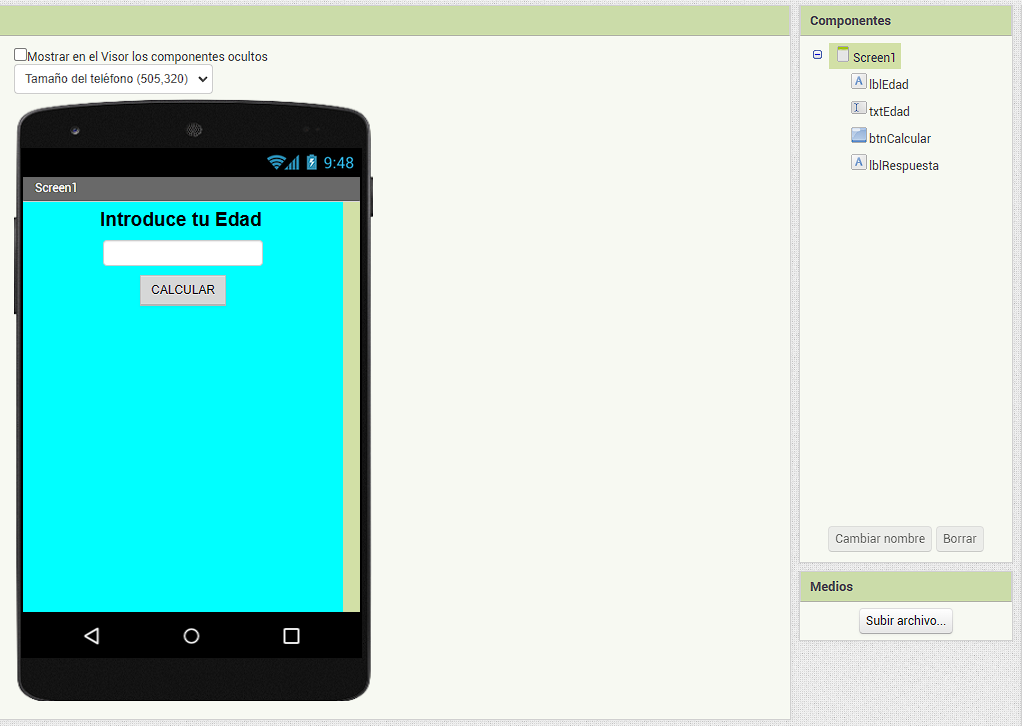Click the Borrar button
The height and width of the screenshot is (726, 1022).
pos(959,539)
